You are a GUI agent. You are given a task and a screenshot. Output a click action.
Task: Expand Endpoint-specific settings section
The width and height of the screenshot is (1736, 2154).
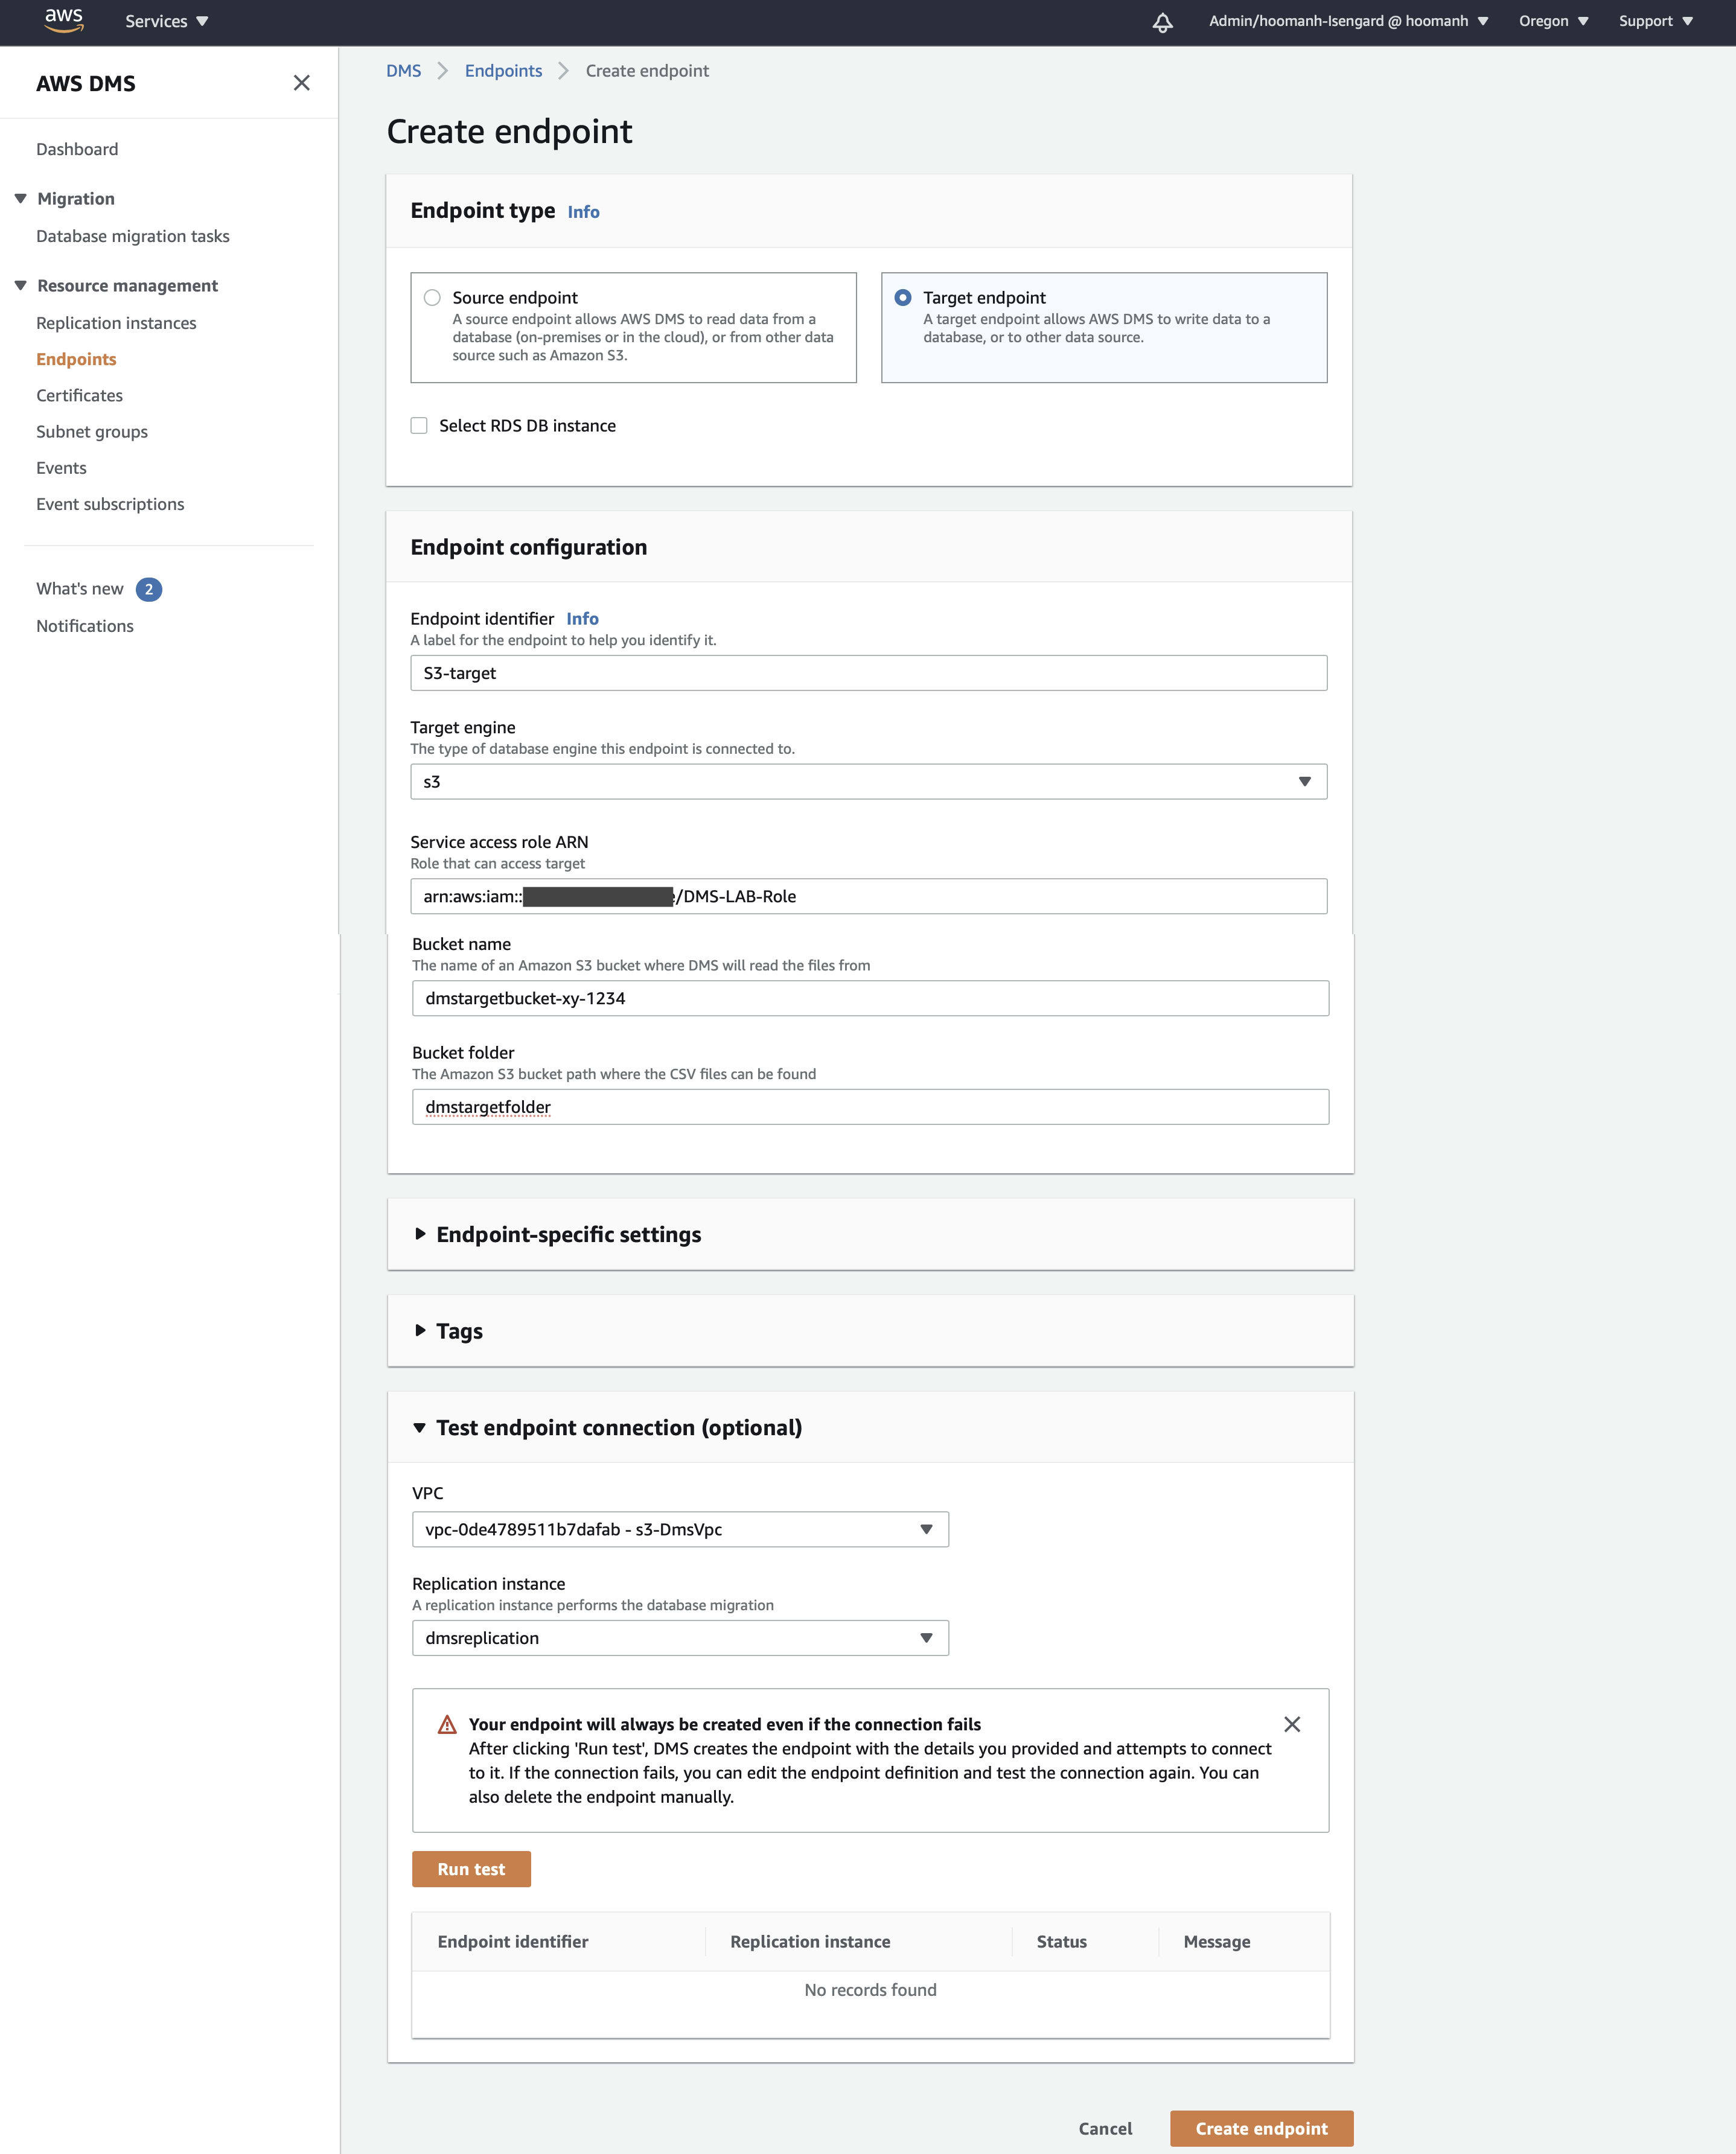tap(558, 1234)
